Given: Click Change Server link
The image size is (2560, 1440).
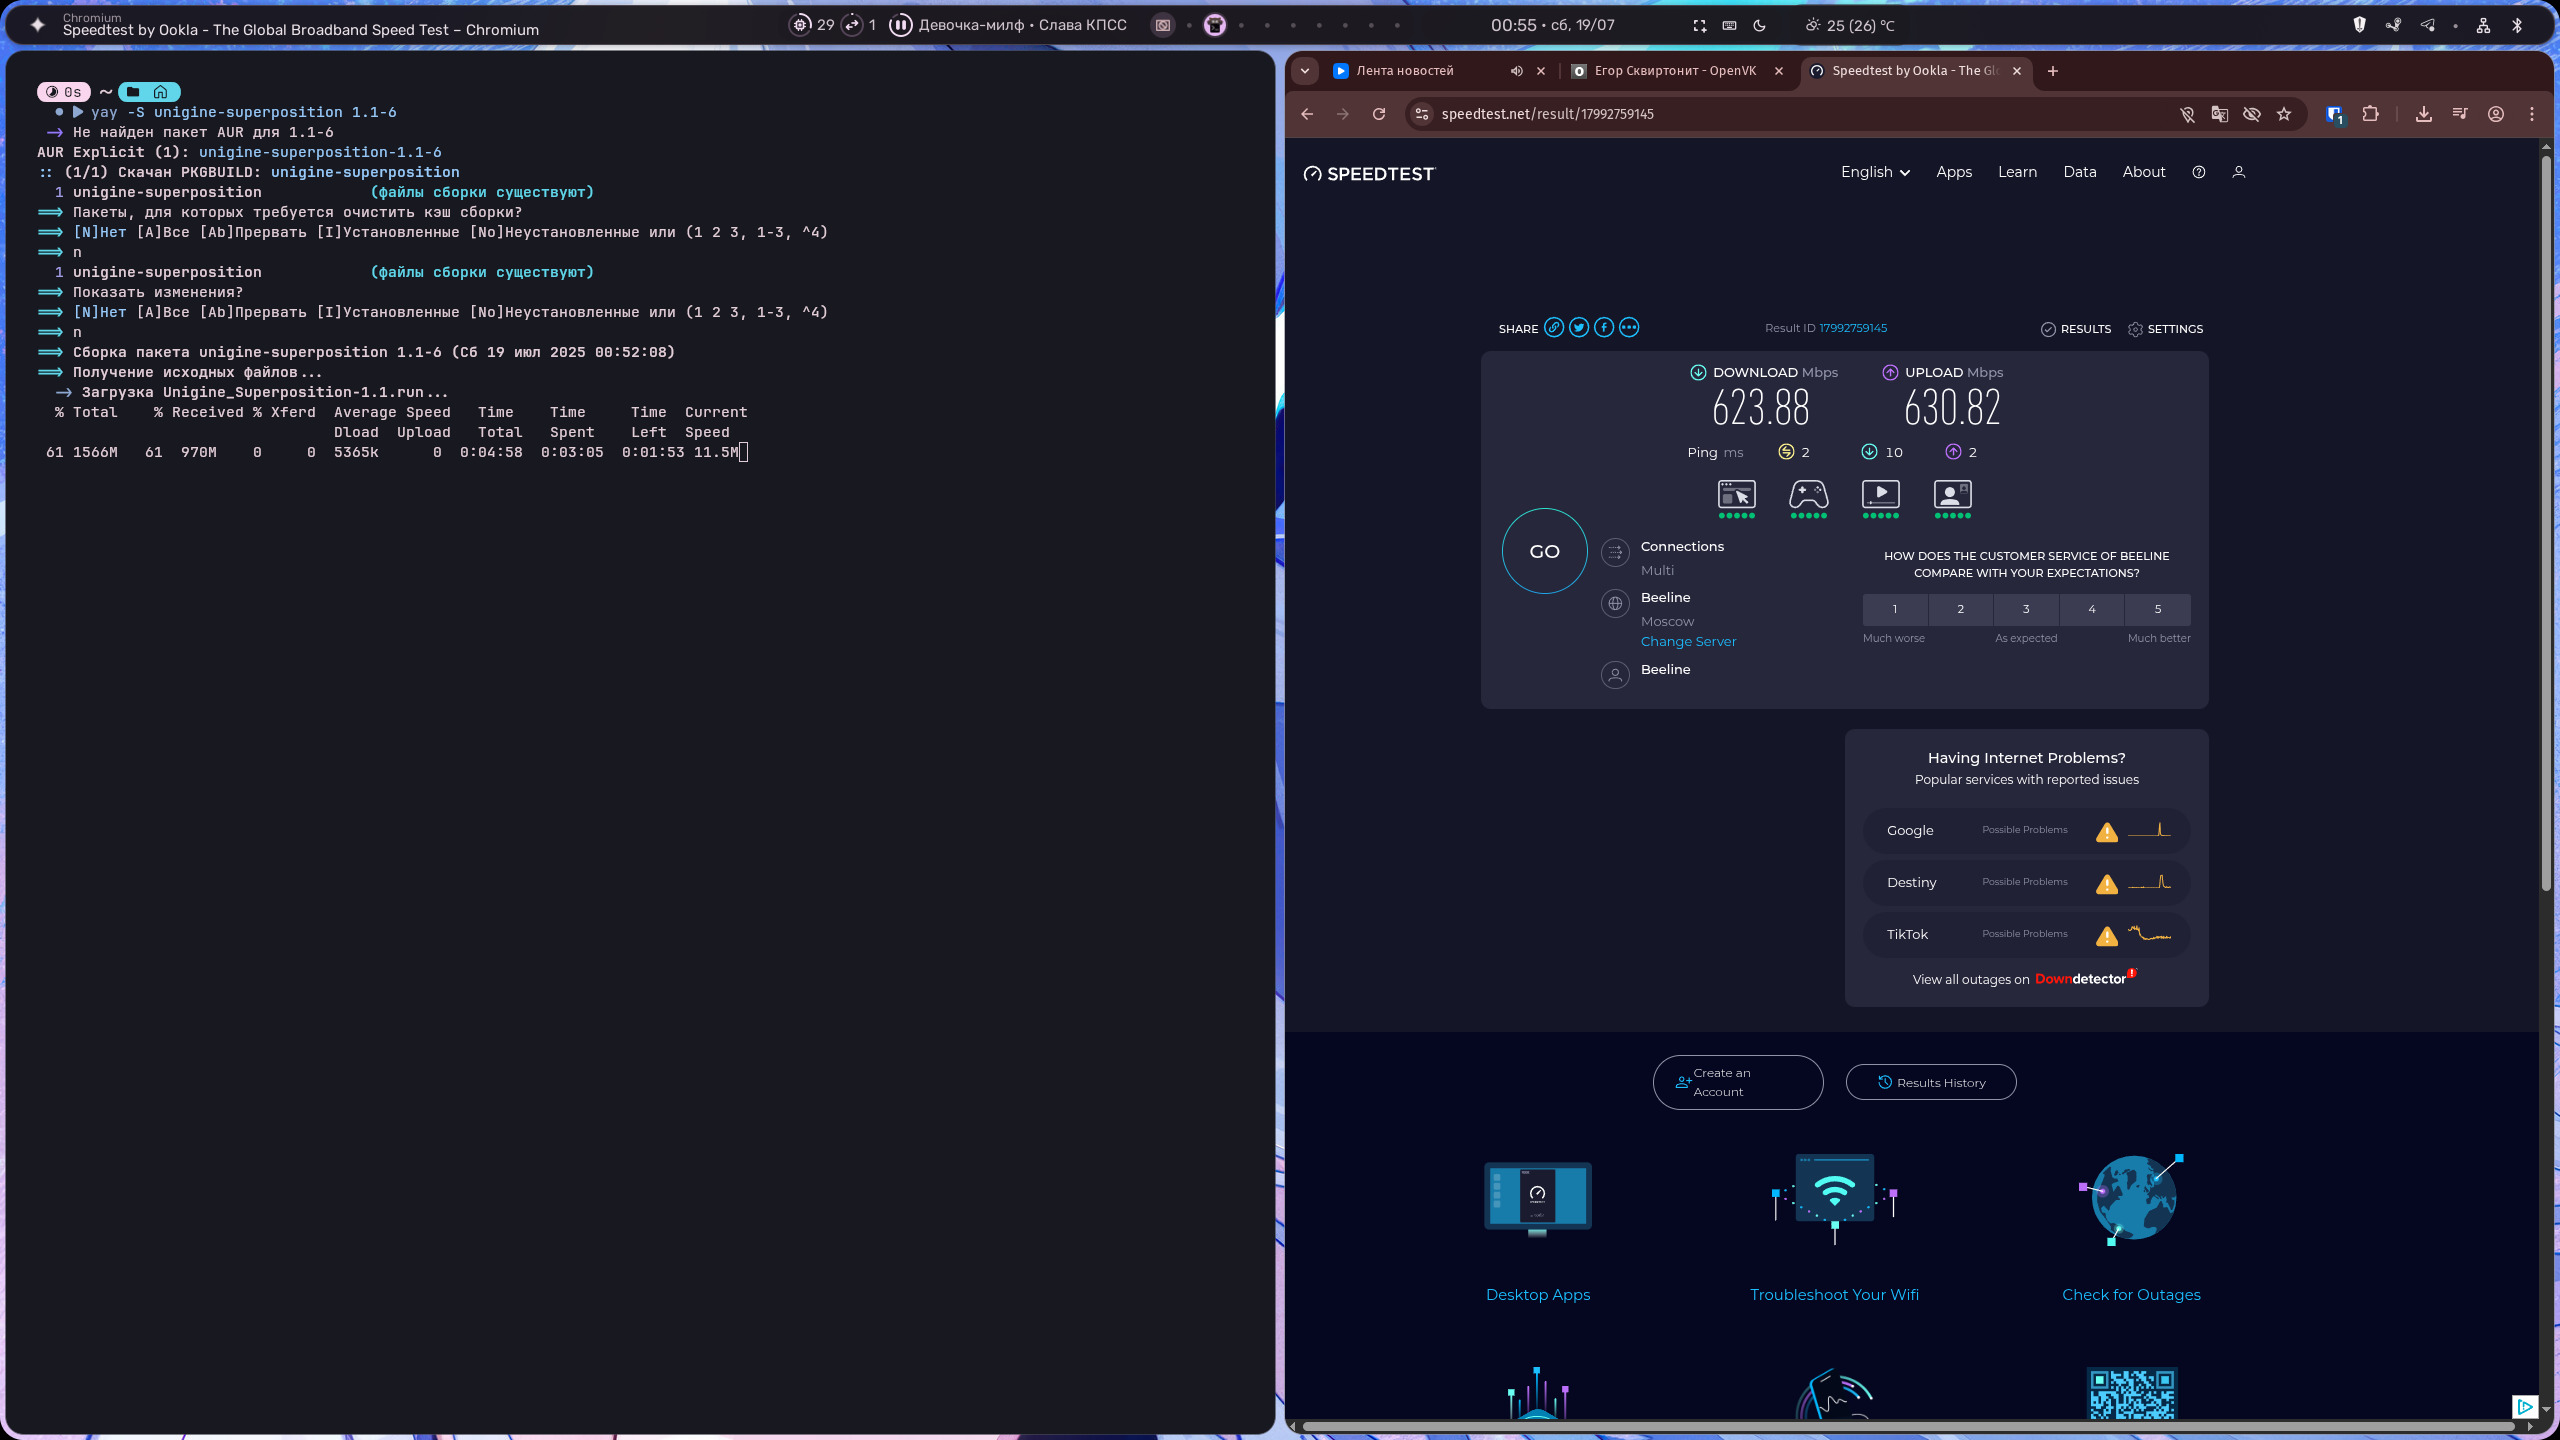Looking at the screenshot, I should point(1688,642).
